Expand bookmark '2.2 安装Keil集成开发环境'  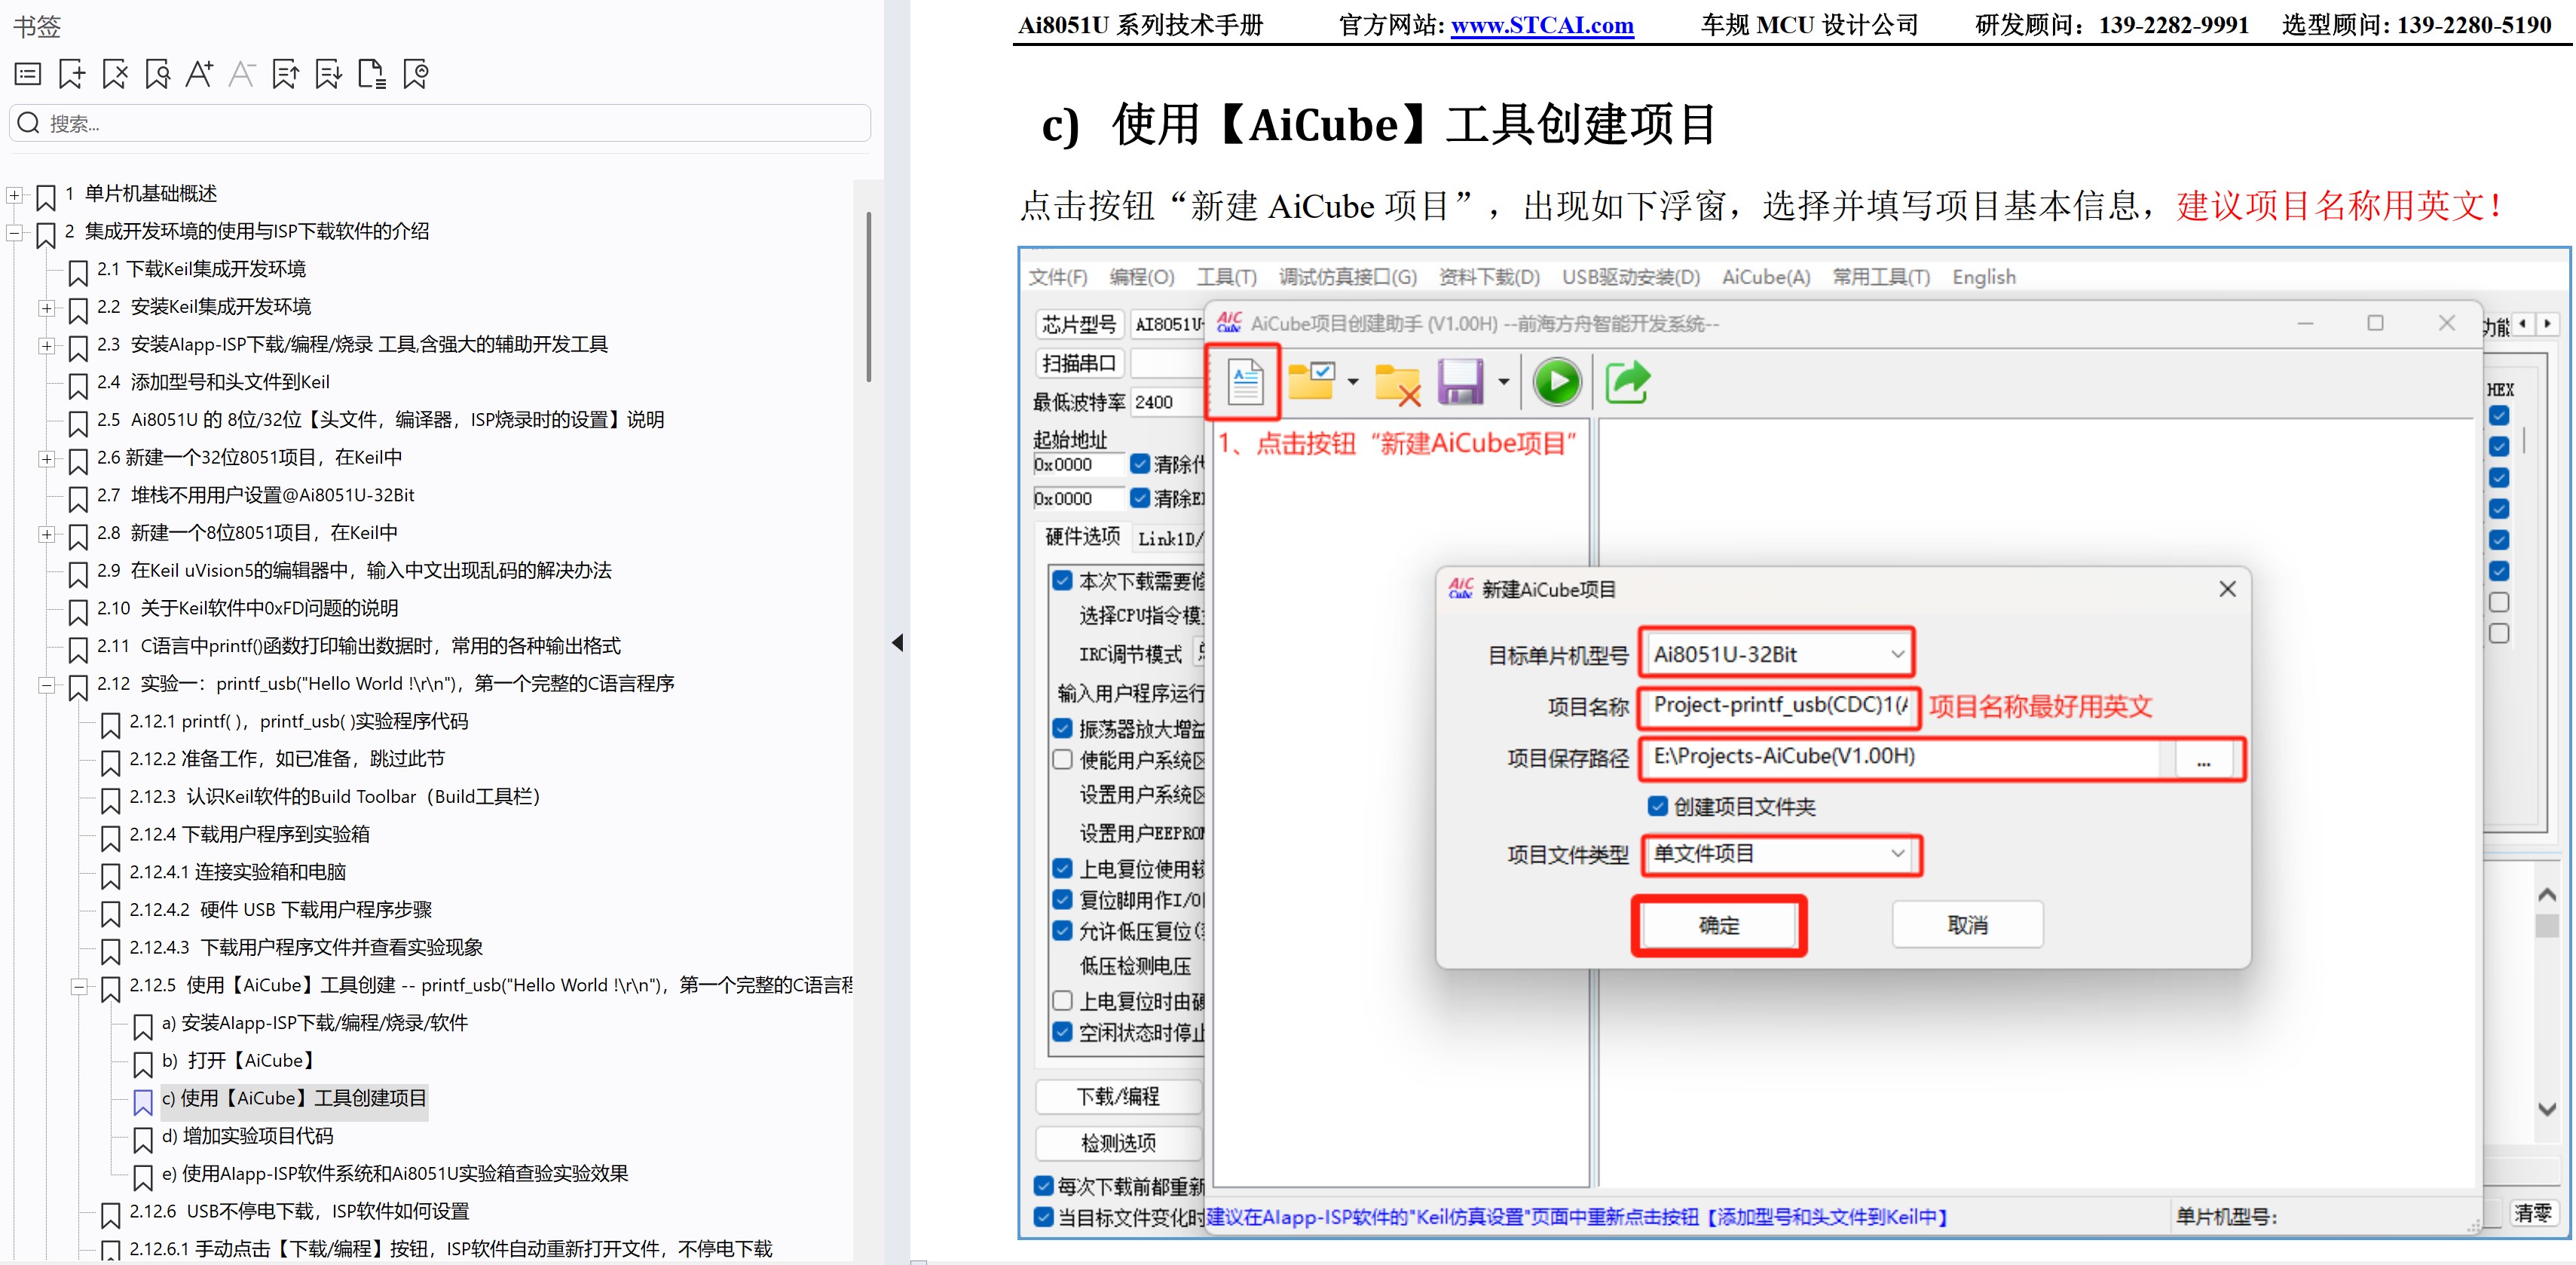(47, 308)
